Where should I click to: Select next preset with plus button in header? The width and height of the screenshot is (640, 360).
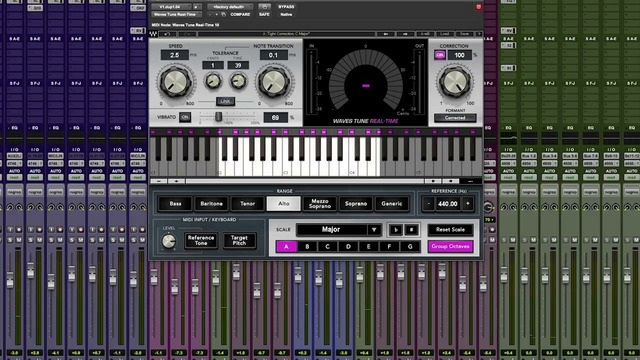(217, 14)
